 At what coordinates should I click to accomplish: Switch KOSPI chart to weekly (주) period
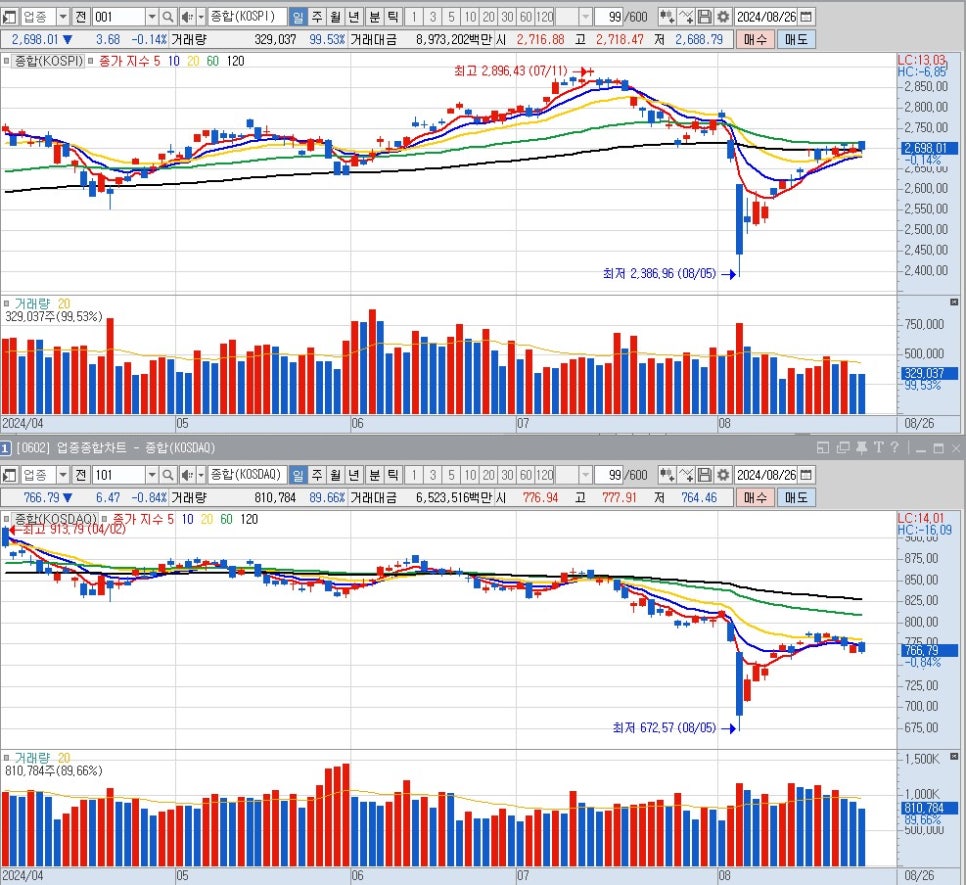(317, 17)
